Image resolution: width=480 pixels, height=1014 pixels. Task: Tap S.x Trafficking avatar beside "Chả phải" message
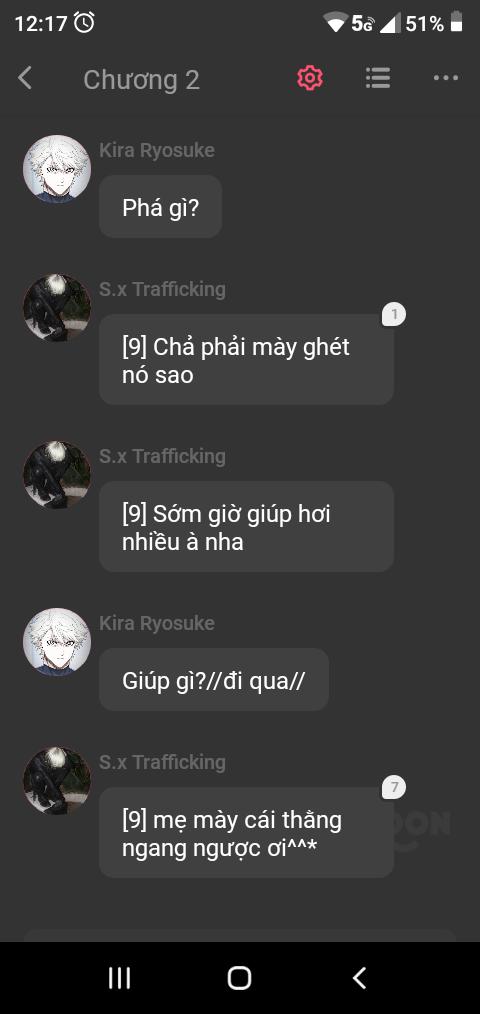coord(57,308)
